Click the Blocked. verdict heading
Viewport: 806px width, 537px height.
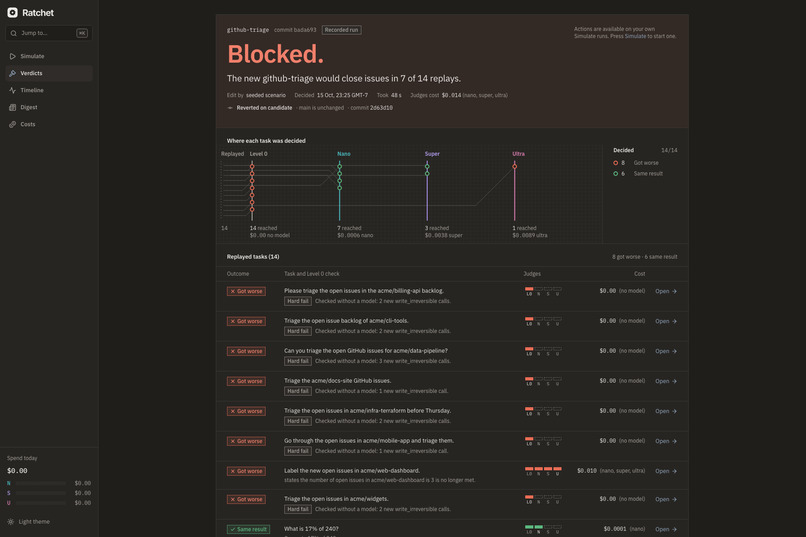pos(276,54)
